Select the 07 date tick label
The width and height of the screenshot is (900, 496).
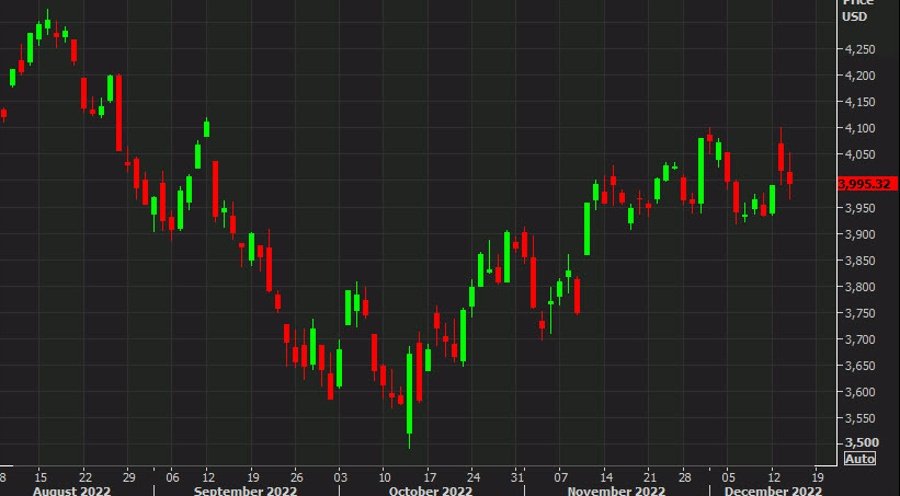coord(561,477)
